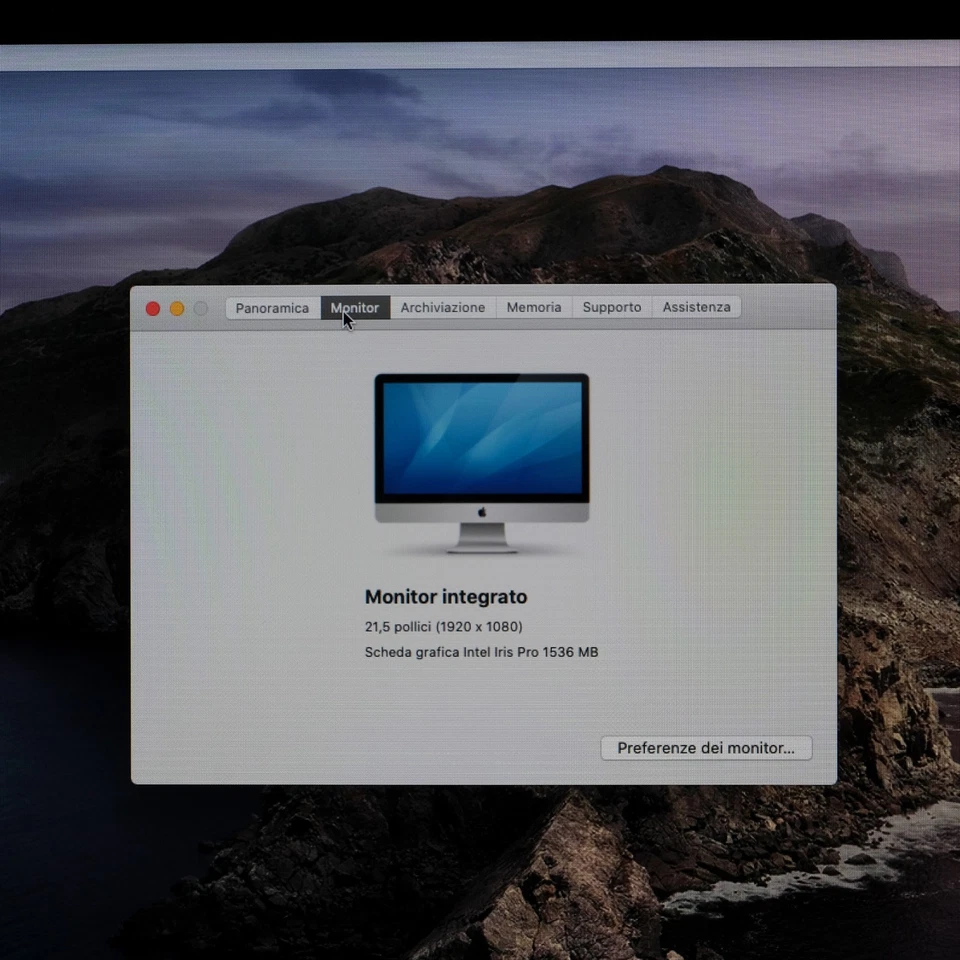Click the Monitor integrato heading
This screenshot has width=960, height=960.
[446, 596]
